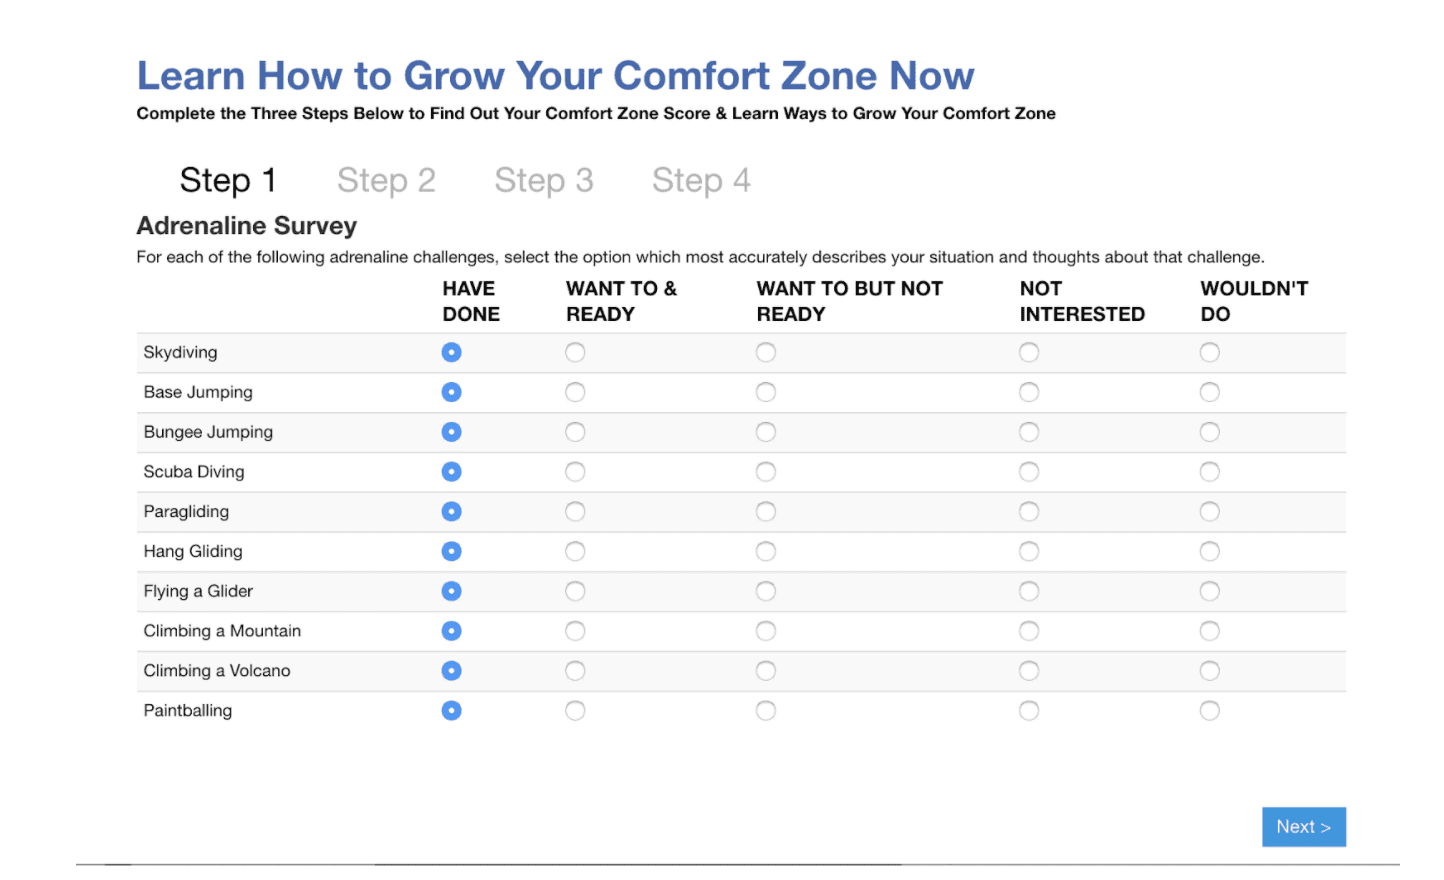This screenshot has height=880, width=1444.
Task: Choose Wouldn't Do for Scuba Diving
Action: coord(1210,472)
